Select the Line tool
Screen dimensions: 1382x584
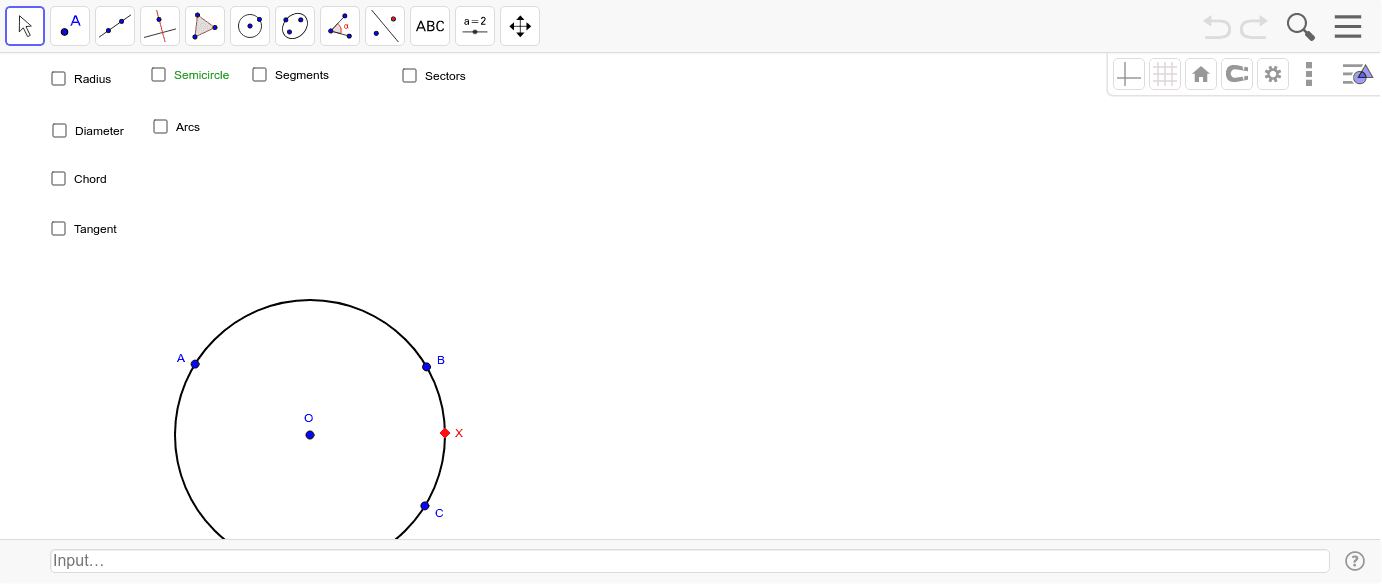click(114, 26)
